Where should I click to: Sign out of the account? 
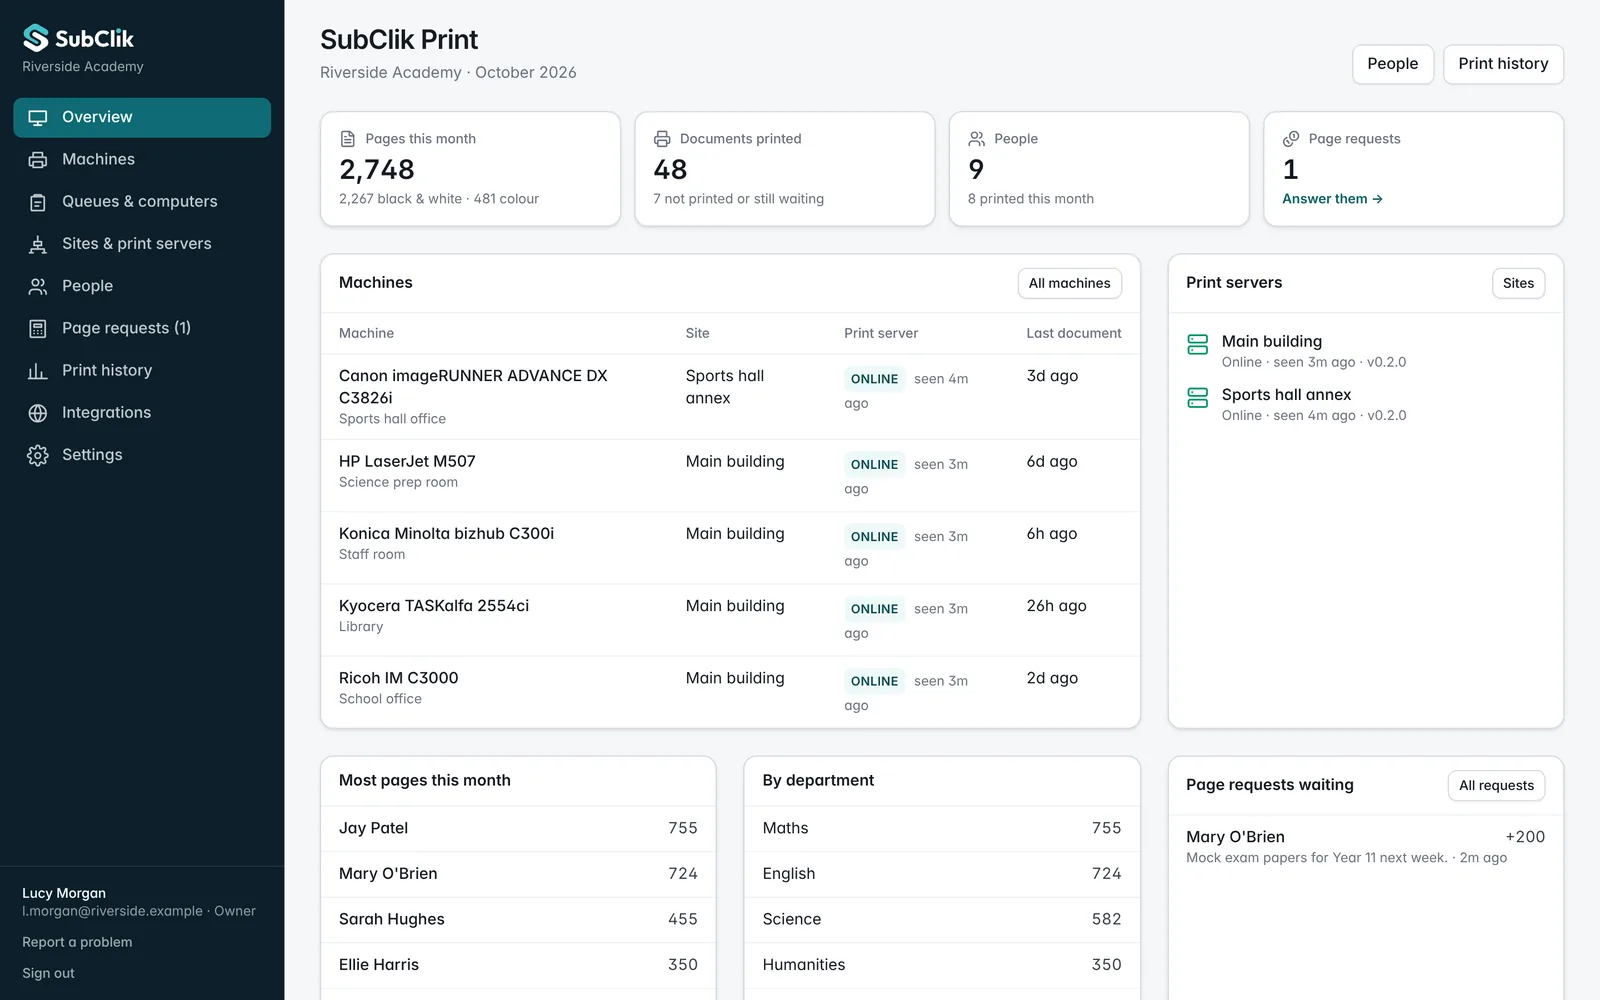49,973
